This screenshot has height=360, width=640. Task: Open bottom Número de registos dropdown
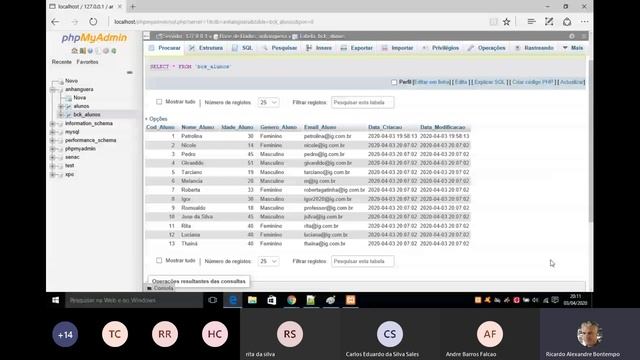269,261
